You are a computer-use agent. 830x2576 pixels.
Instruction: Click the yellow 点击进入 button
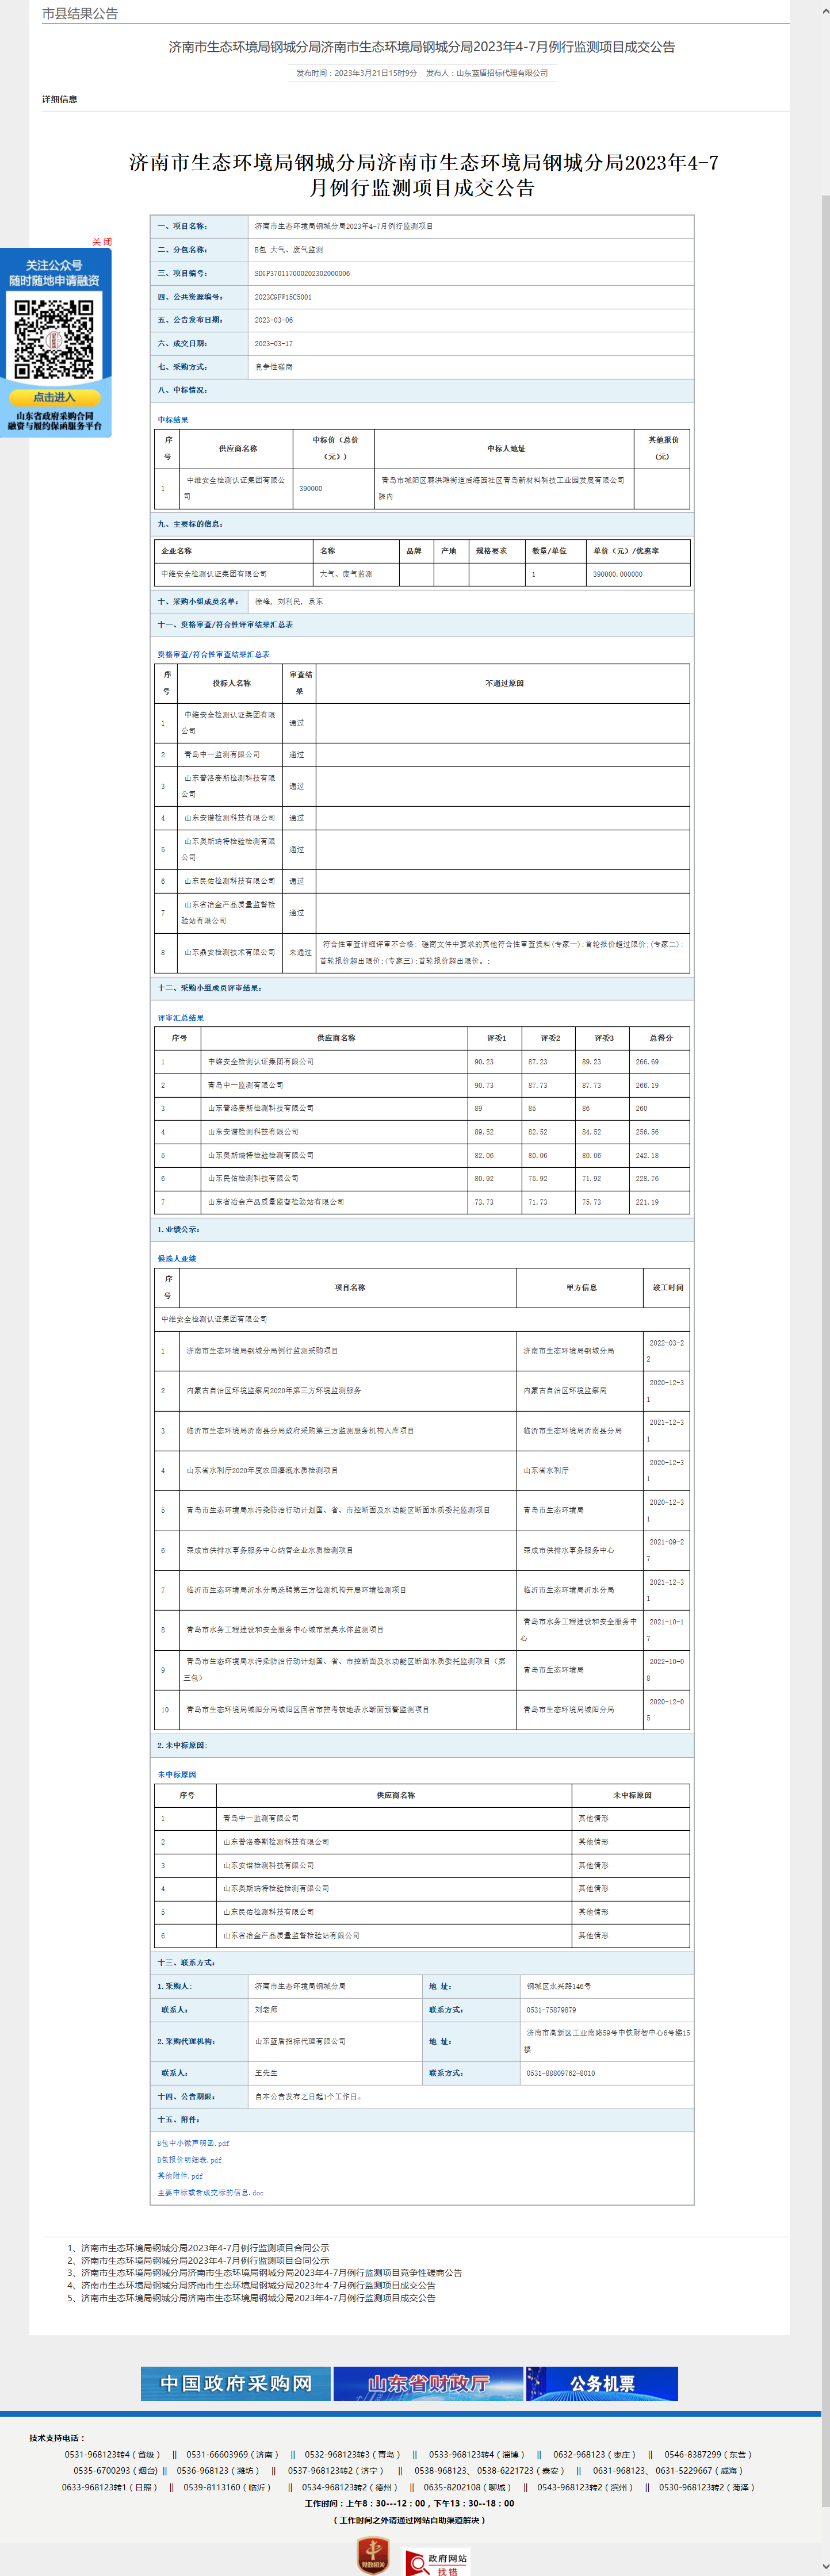pyautogui.click(x=55, y=397)
